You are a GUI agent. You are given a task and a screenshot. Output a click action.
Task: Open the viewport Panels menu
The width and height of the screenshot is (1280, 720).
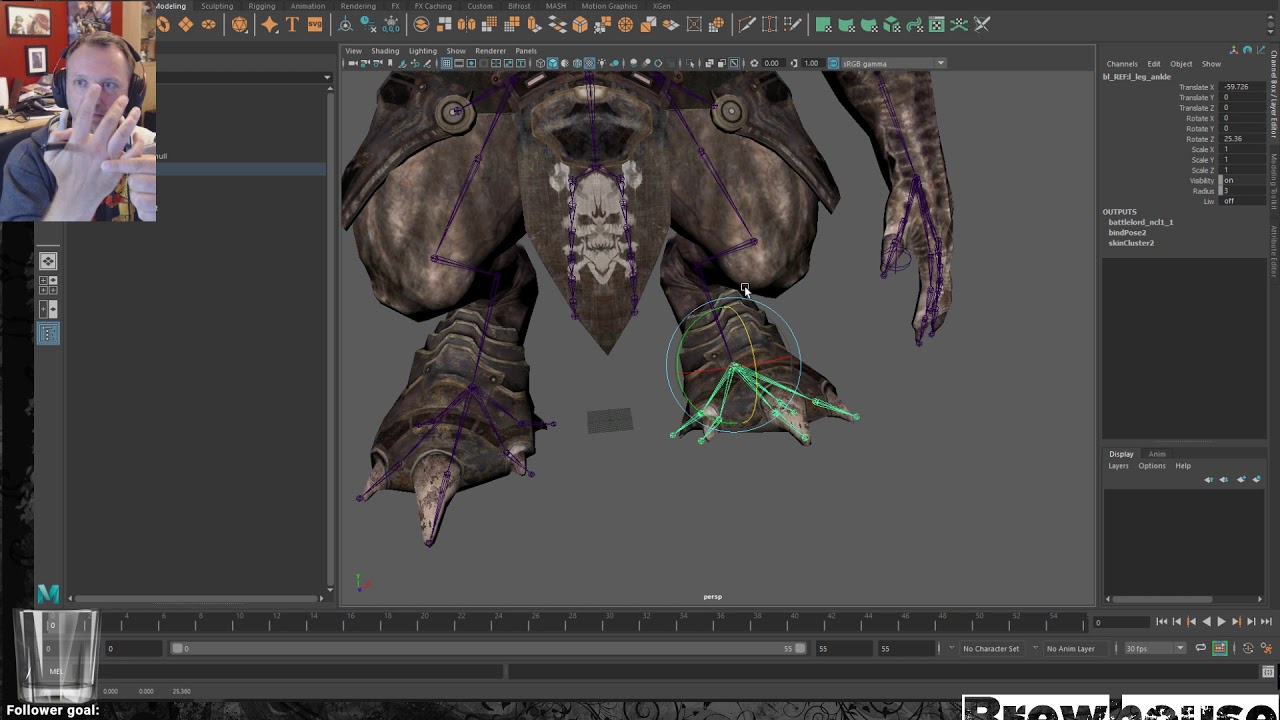[x=526, y=50]
